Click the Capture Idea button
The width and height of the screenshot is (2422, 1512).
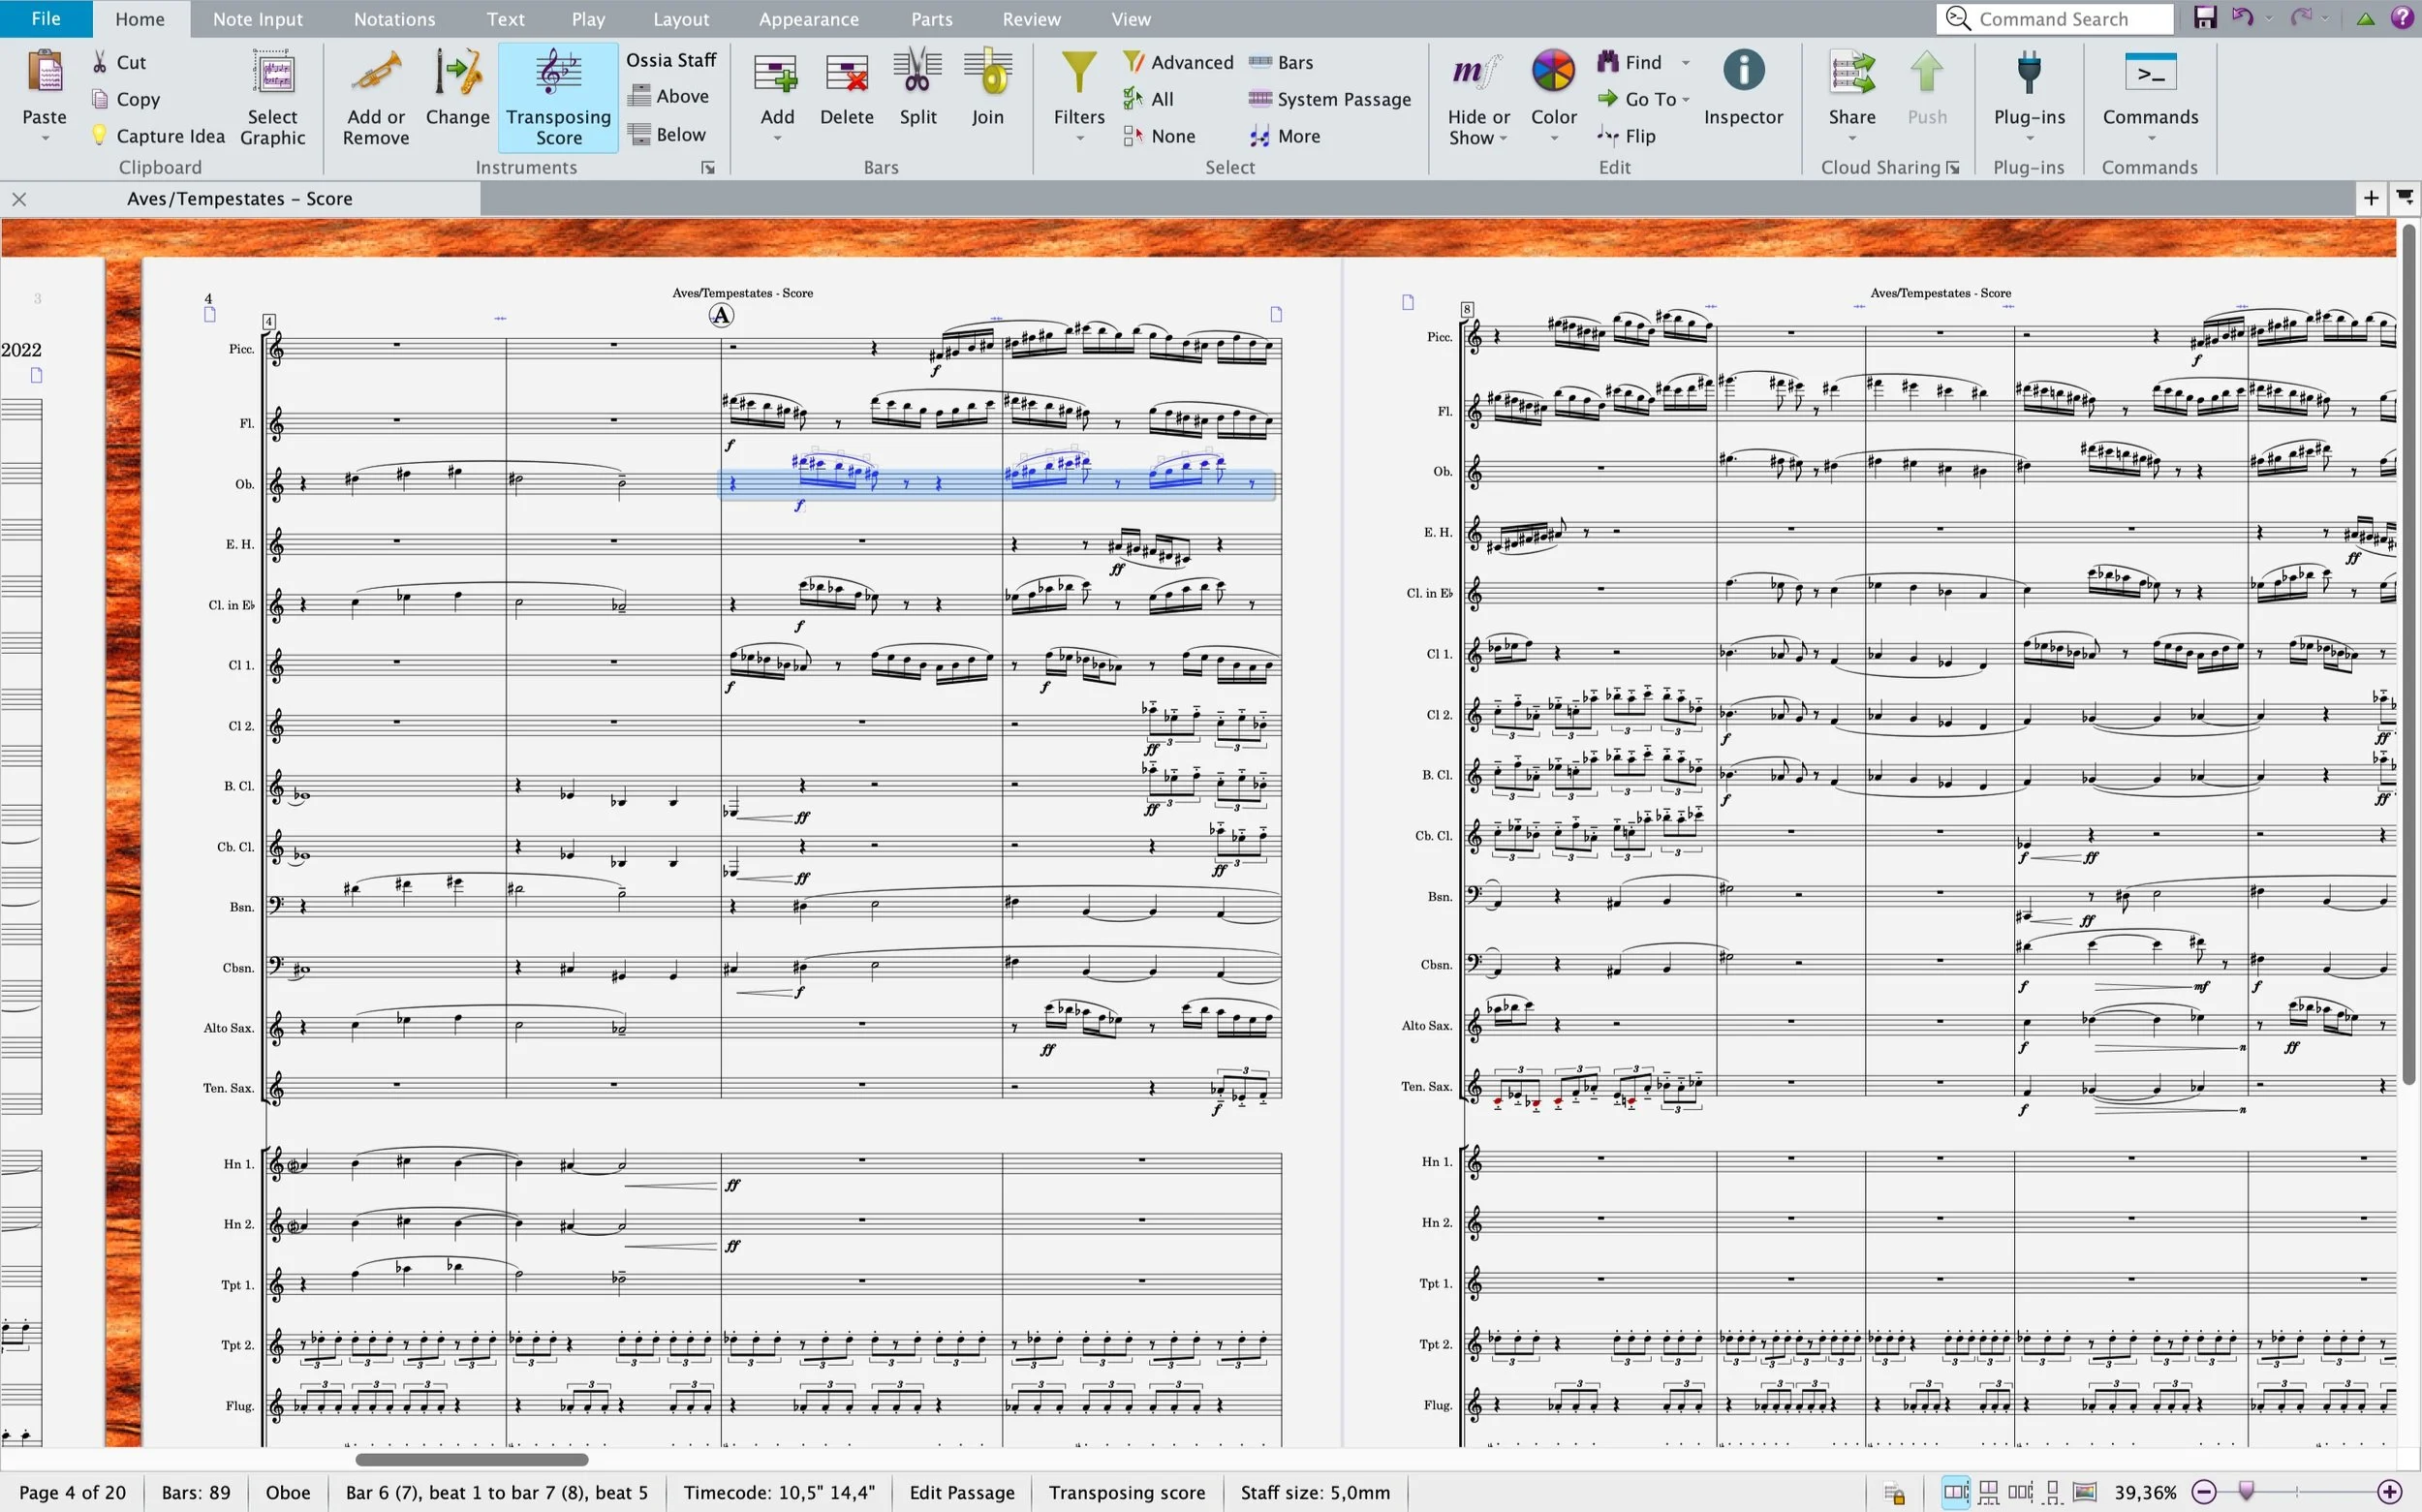click(157, 136)
